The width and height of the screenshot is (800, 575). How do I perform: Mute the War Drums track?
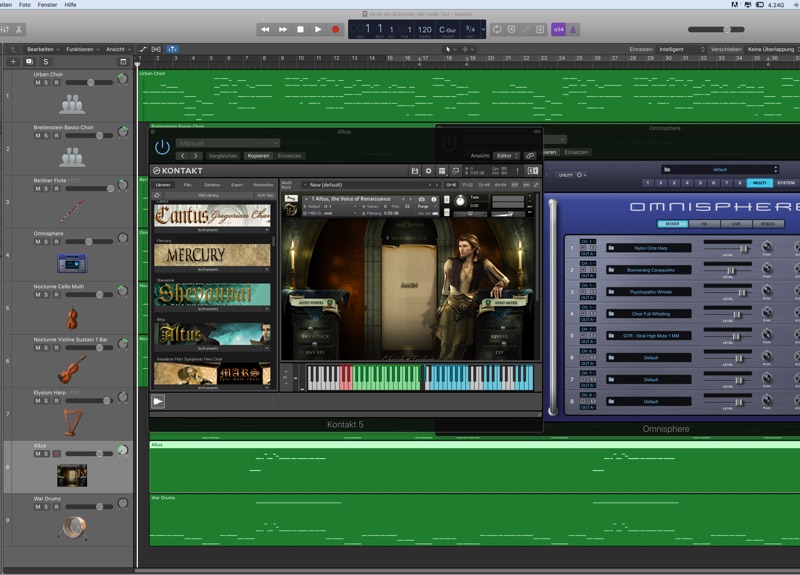pos(37,507)
